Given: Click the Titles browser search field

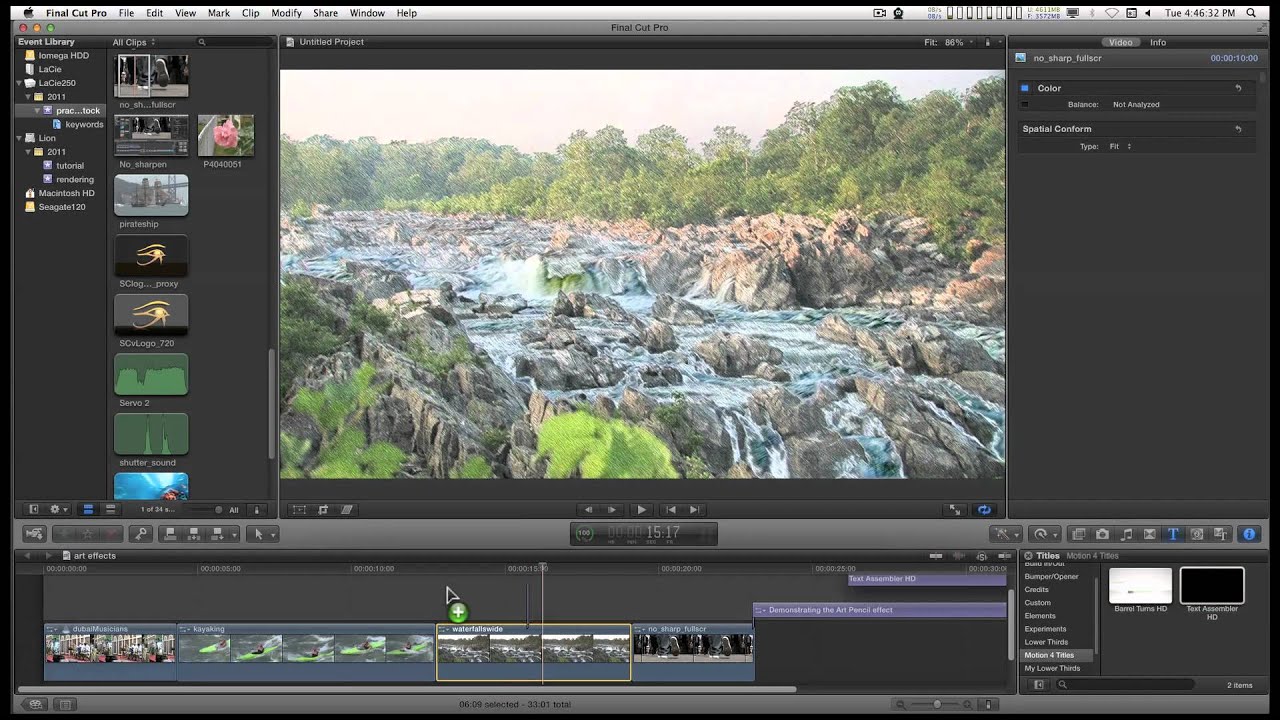Looking at the screenshot, I should (x=1125, y=685).
